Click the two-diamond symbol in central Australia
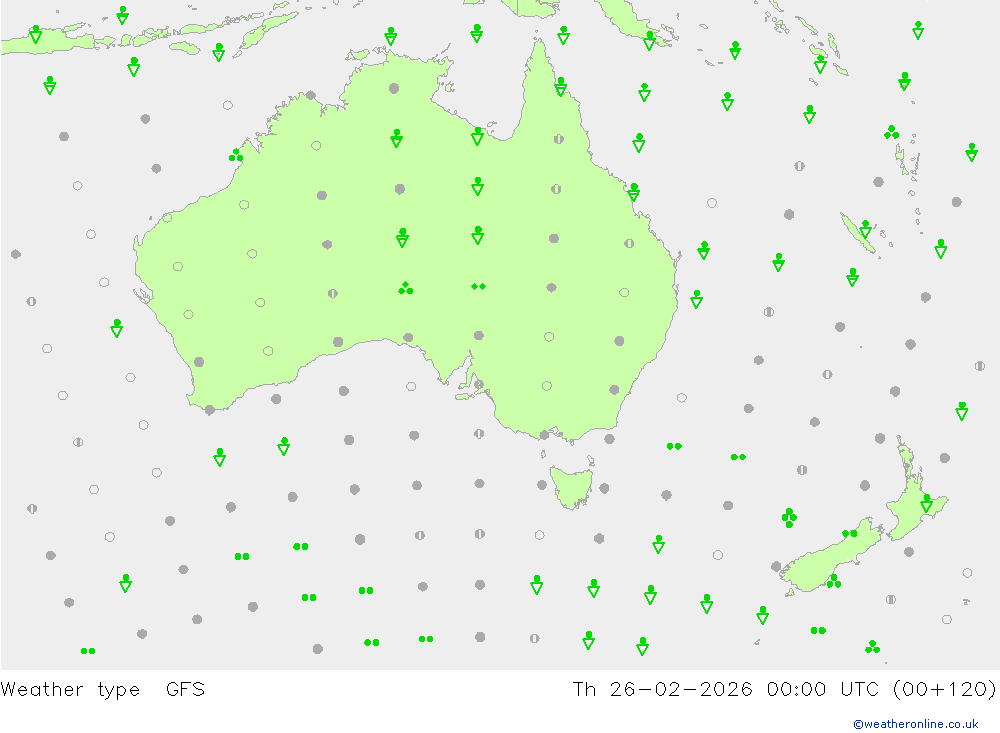1000x733 pixels. click(x=478, y=286)
